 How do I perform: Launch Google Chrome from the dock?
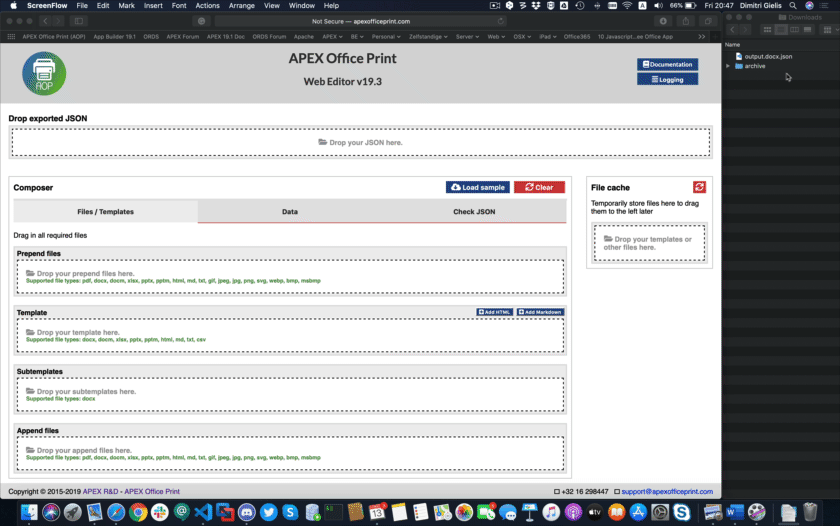[x=138, y=512]
